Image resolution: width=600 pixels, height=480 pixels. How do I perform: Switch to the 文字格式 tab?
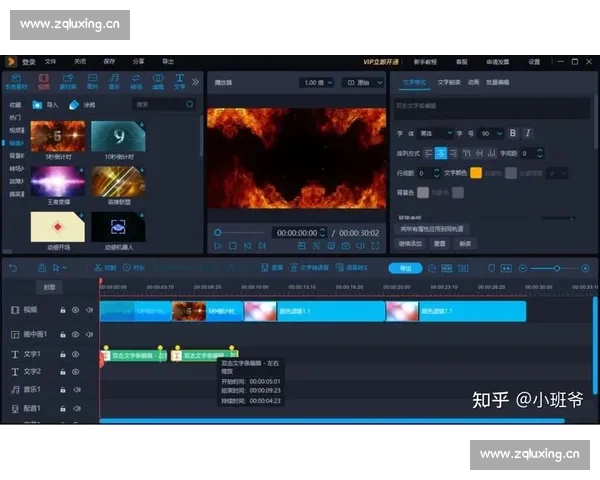click(x=414, y=82)
